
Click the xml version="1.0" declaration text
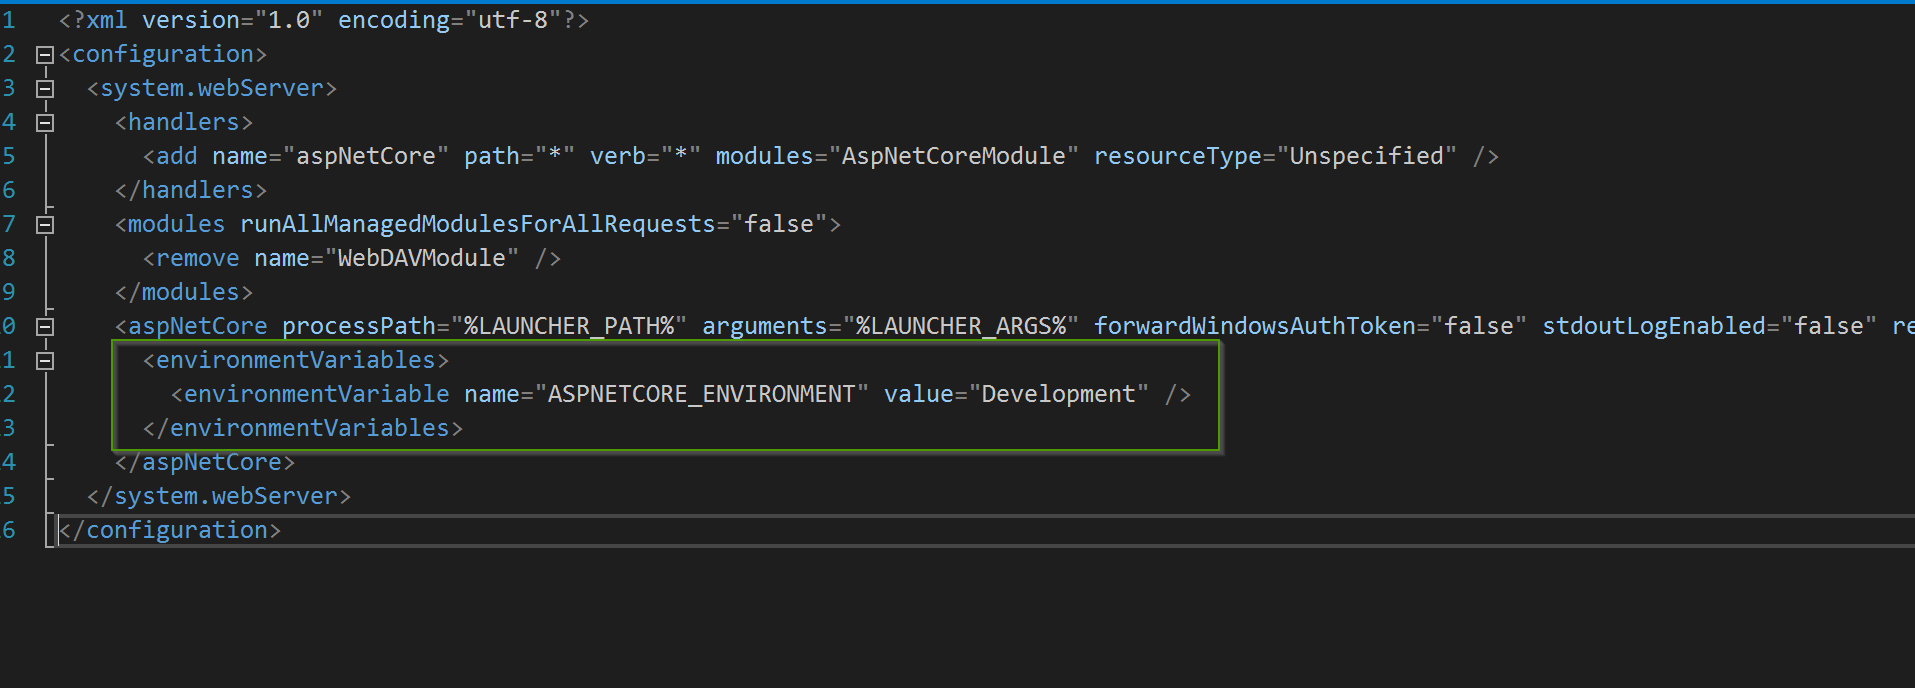point(191,20)
